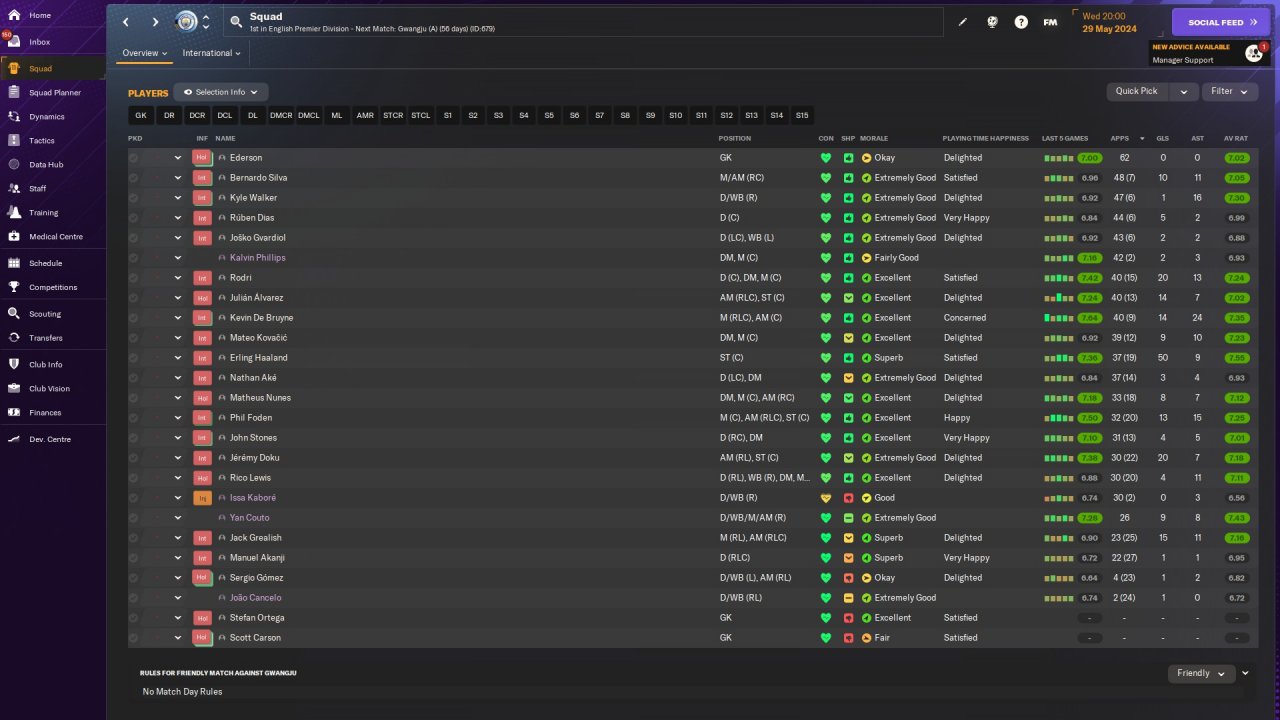
Task: Open Yan Couto player profile
Action: (249, 518)
